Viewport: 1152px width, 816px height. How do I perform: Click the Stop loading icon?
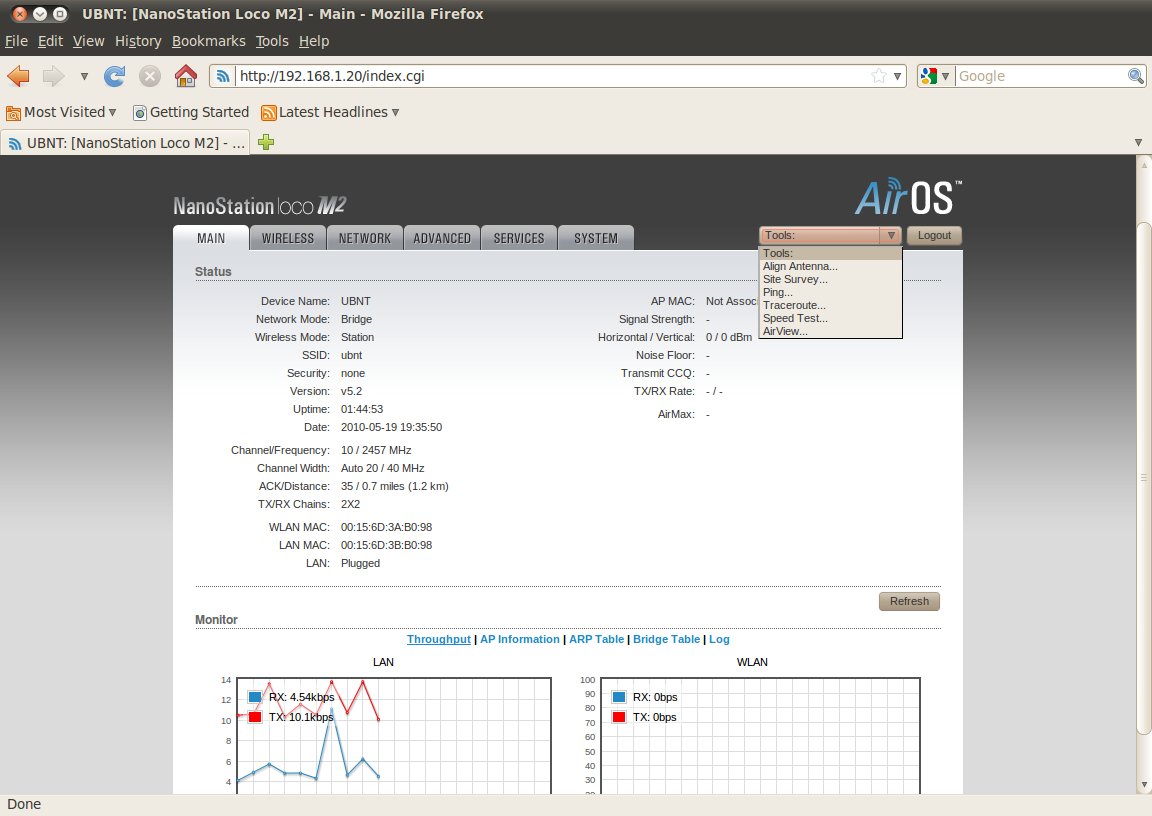(149, 76)
